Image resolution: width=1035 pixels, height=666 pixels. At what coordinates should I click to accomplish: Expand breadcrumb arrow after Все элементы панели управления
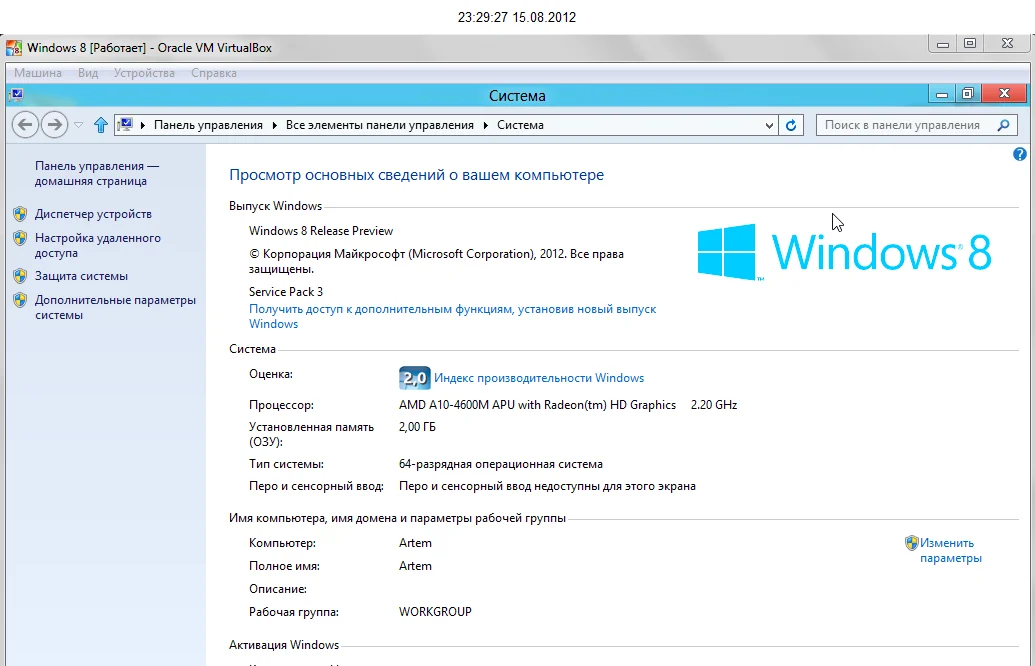coord(486,125)
